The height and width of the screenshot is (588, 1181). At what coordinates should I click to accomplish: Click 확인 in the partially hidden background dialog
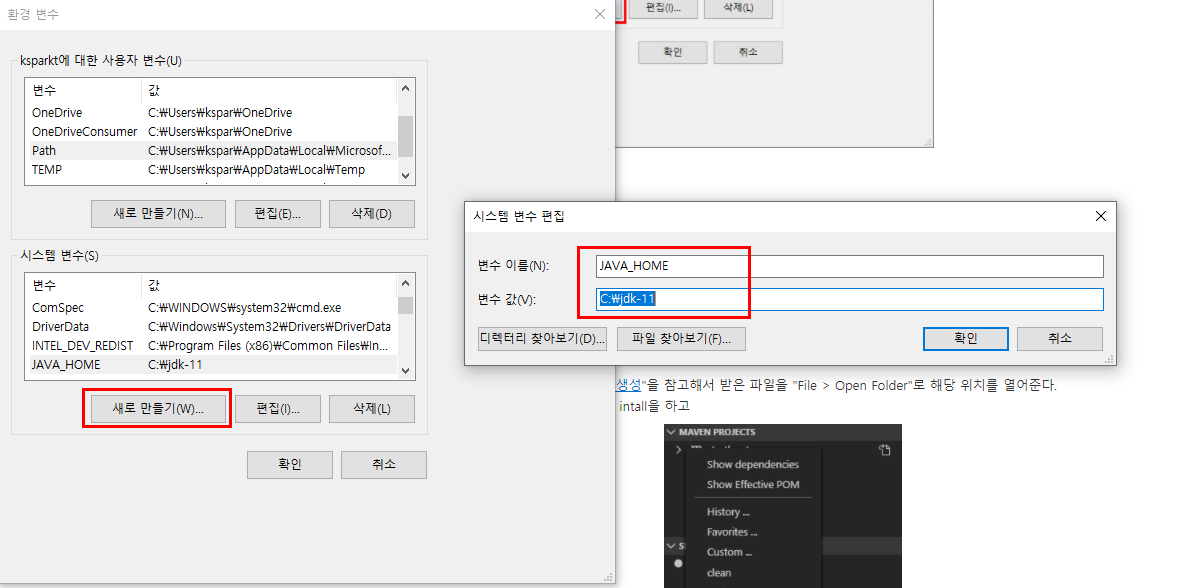673,53
